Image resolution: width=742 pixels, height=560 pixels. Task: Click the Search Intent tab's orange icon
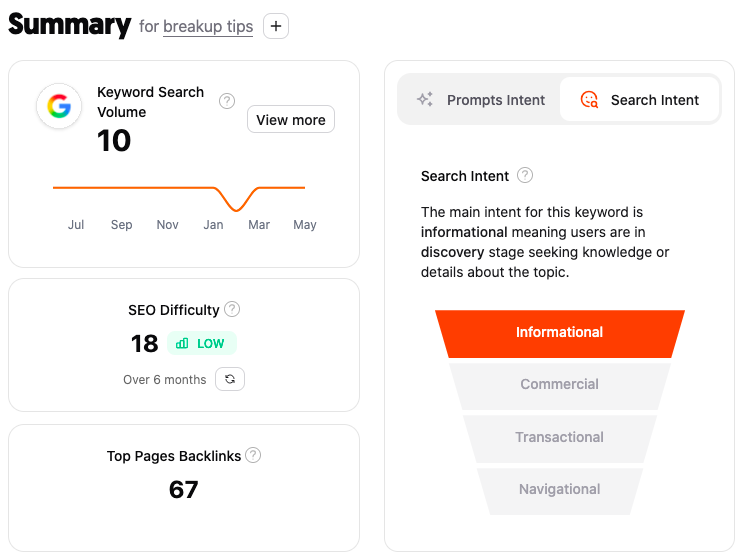589,100
